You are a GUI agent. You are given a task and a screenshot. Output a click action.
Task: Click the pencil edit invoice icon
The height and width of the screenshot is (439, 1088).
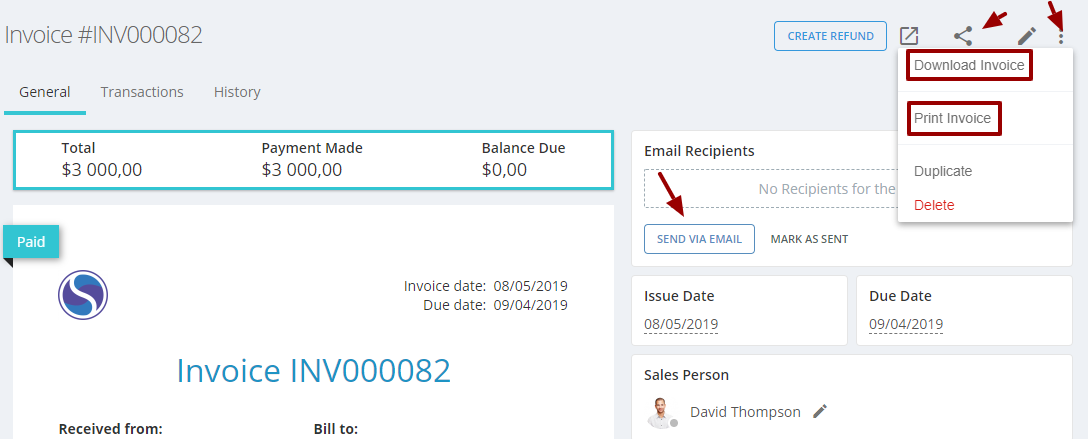(x=1027, y=36)
